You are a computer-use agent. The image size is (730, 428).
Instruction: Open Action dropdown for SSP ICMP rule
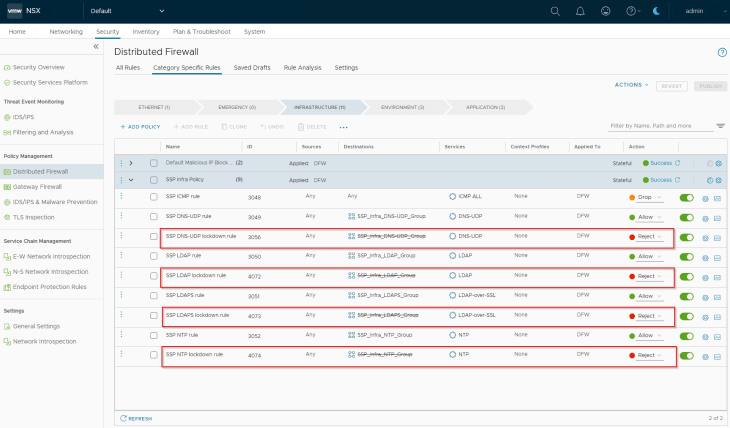point(649,198)
